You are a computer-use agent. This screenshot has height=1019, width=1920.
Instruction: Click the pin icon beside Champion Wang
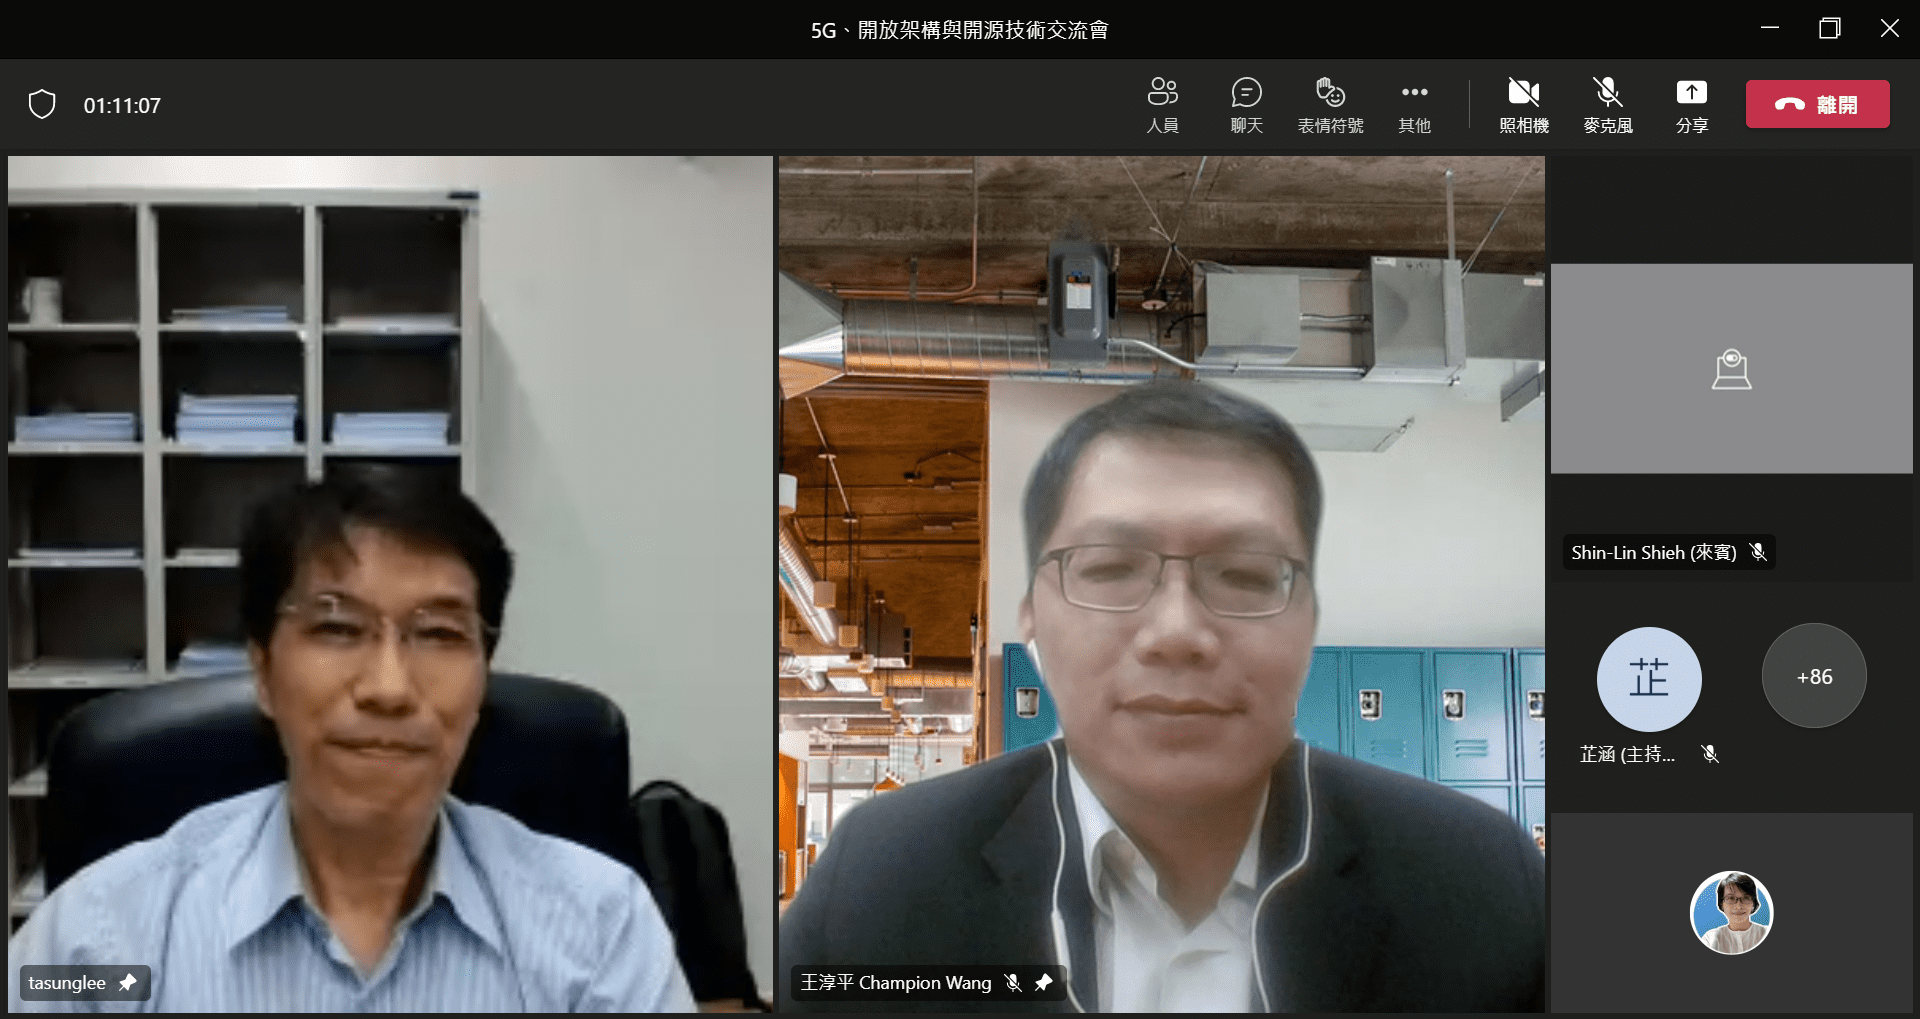pos(1044,983)
